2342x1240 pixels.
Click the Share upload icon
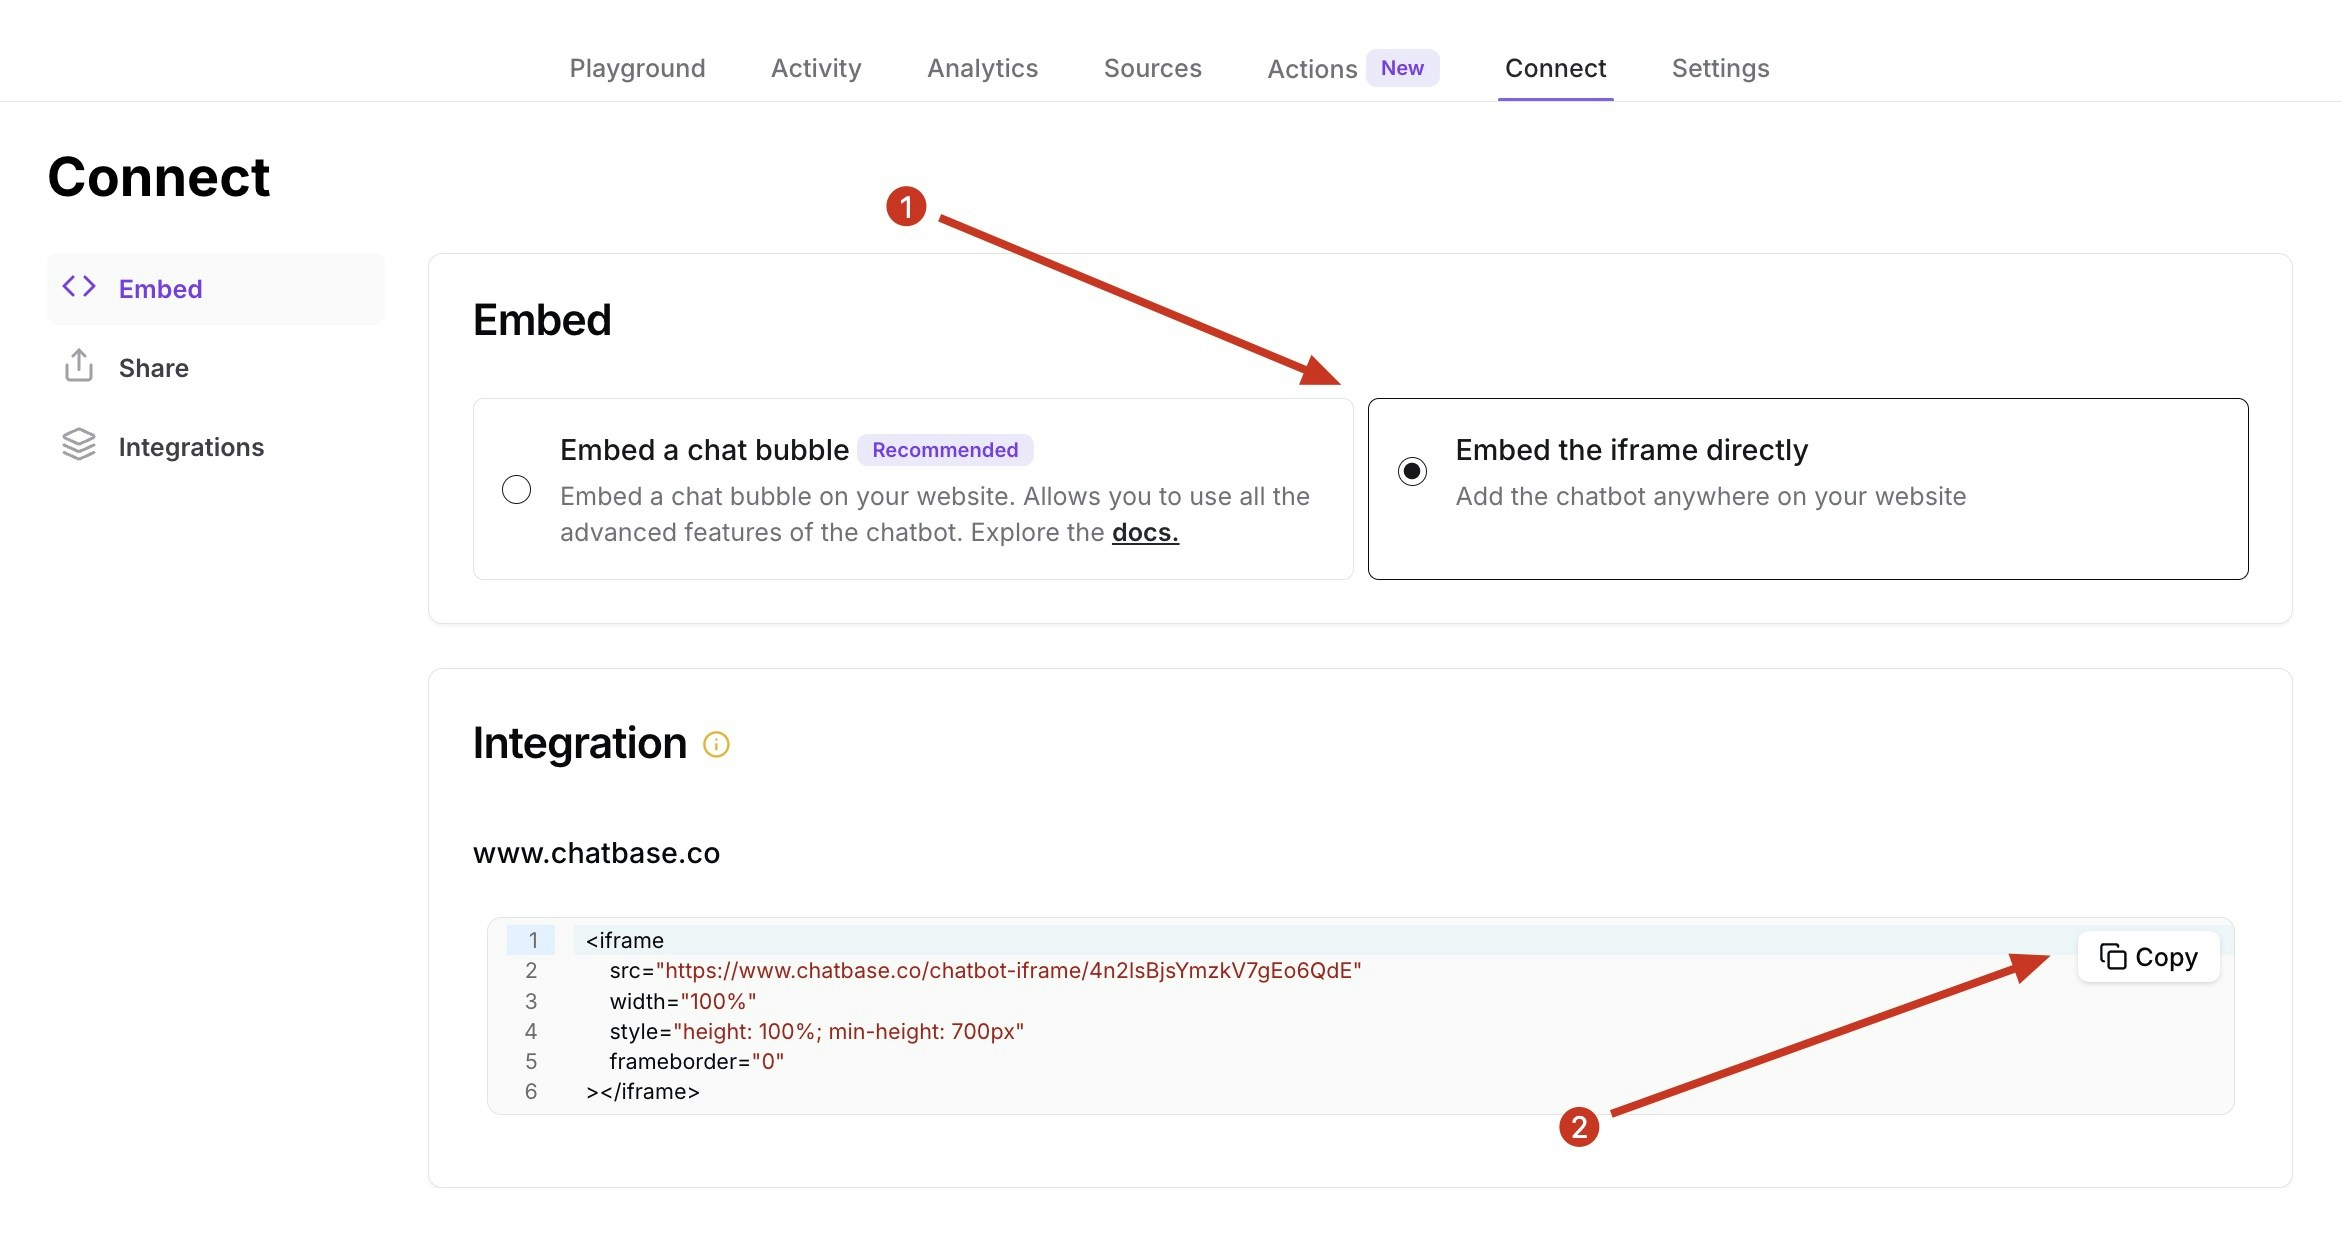pos(79,366)
